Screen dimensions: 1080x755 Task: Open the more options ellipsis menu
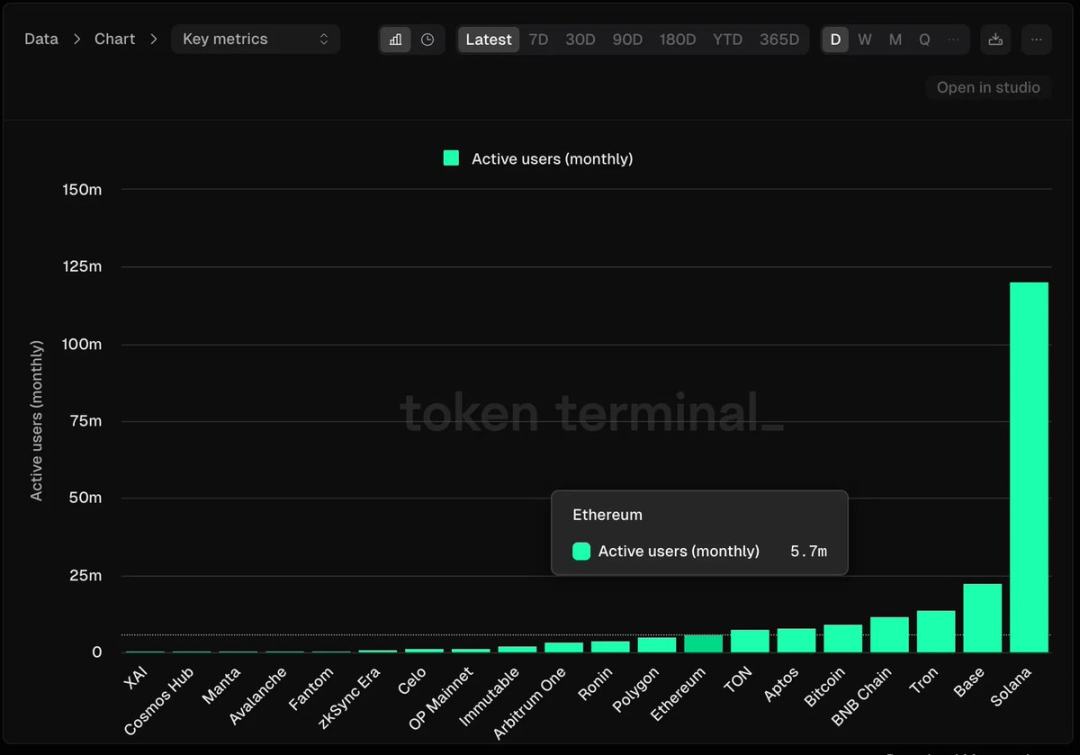tap(1037, 39)
